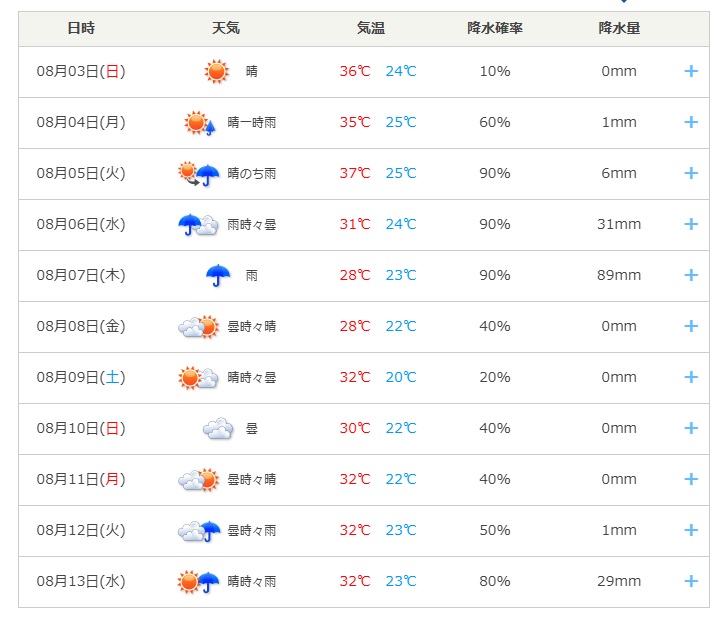Image resolution: width=723 pixels, height=621 pixels.
Task: Click the 降水確率 column header
Action: pos(495,28)
